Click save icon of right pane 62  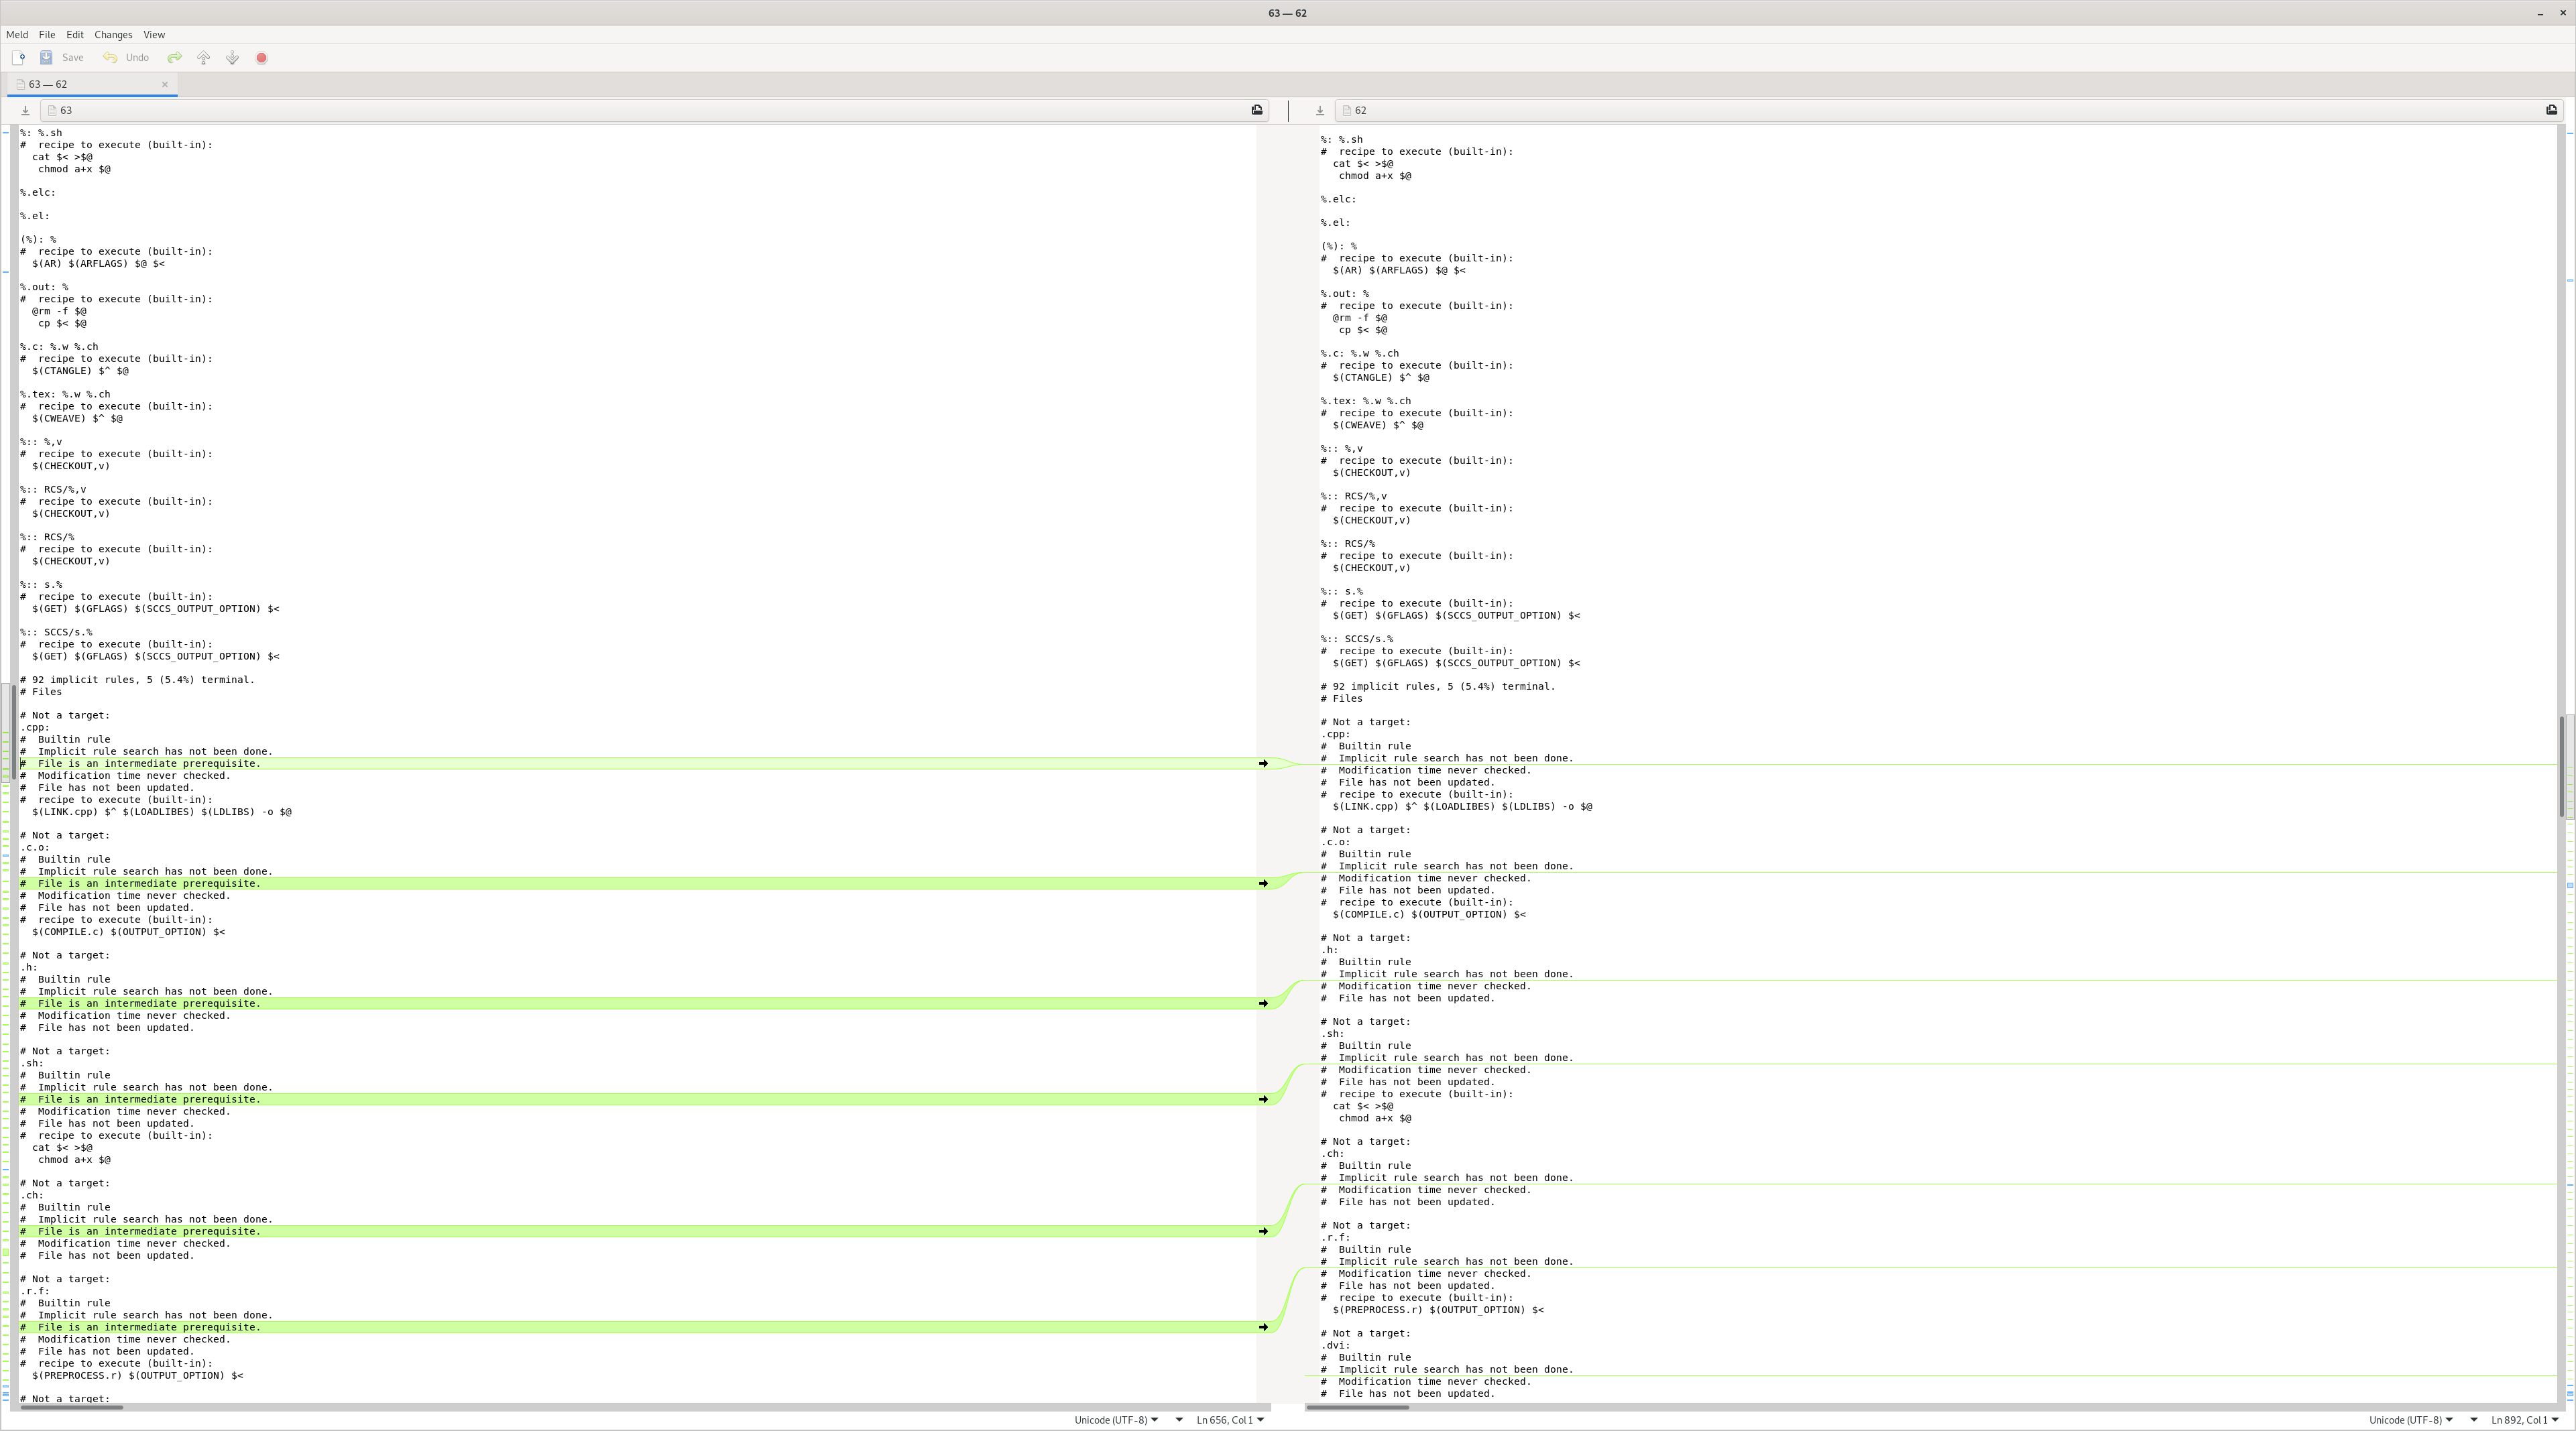tap(1319, 111)
